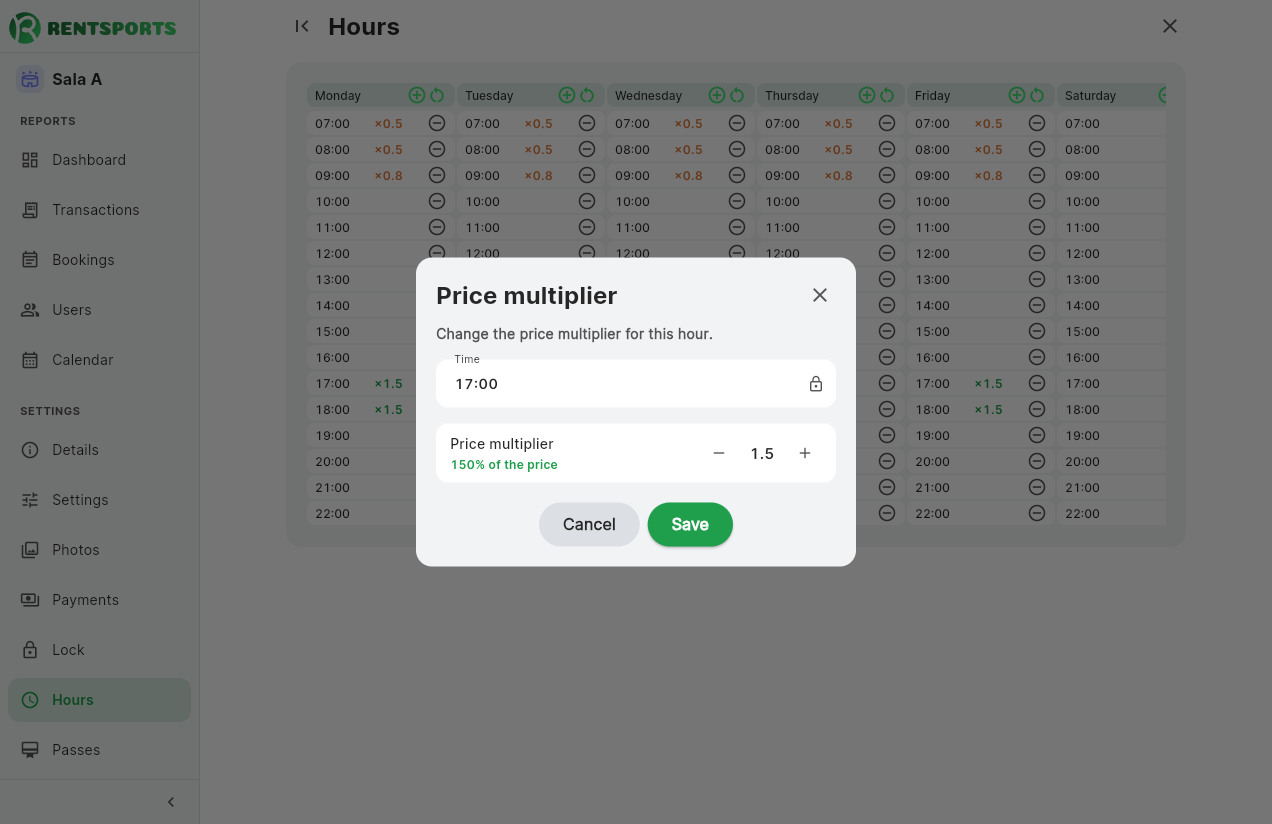The image size is (1272, 824).
Task: Remove Thursday 20:00 with the minus icon
Action: (x=887, y=461)
